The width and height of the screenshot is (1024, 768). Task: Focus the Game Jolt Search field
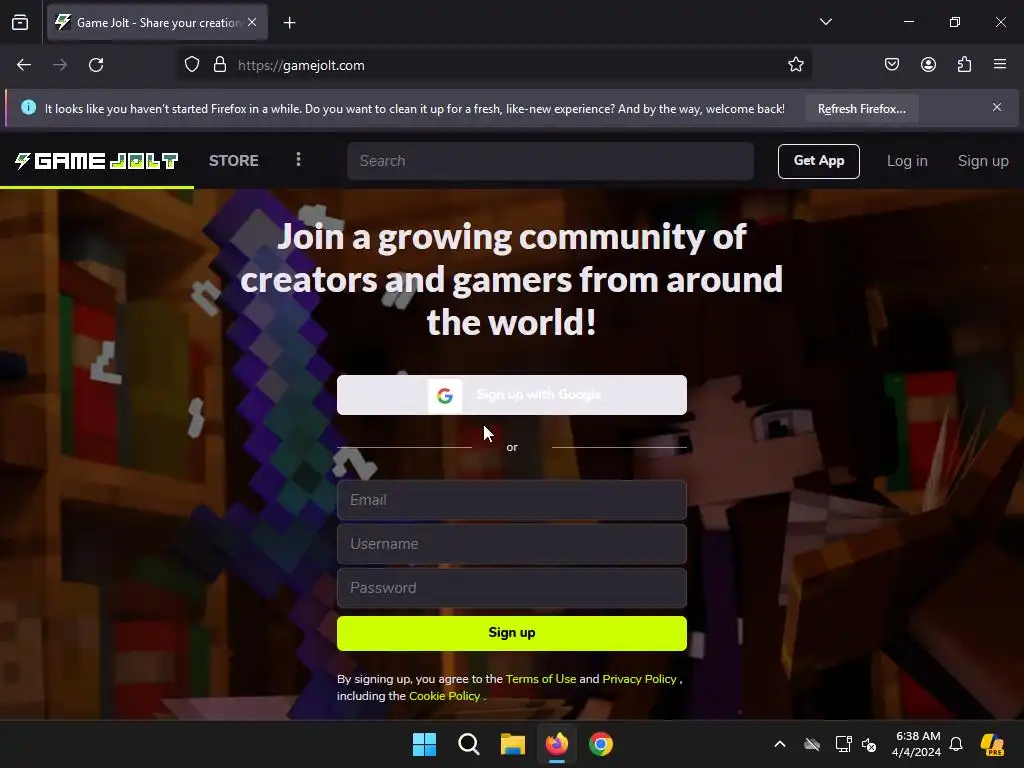point(551,161)
